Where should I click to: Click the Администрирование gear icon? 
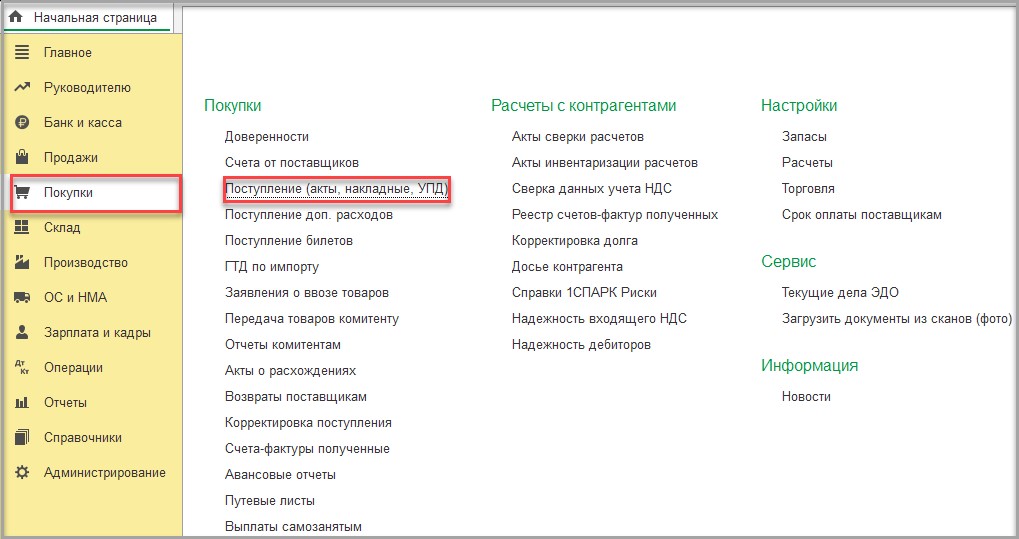[x=22, y=472]
